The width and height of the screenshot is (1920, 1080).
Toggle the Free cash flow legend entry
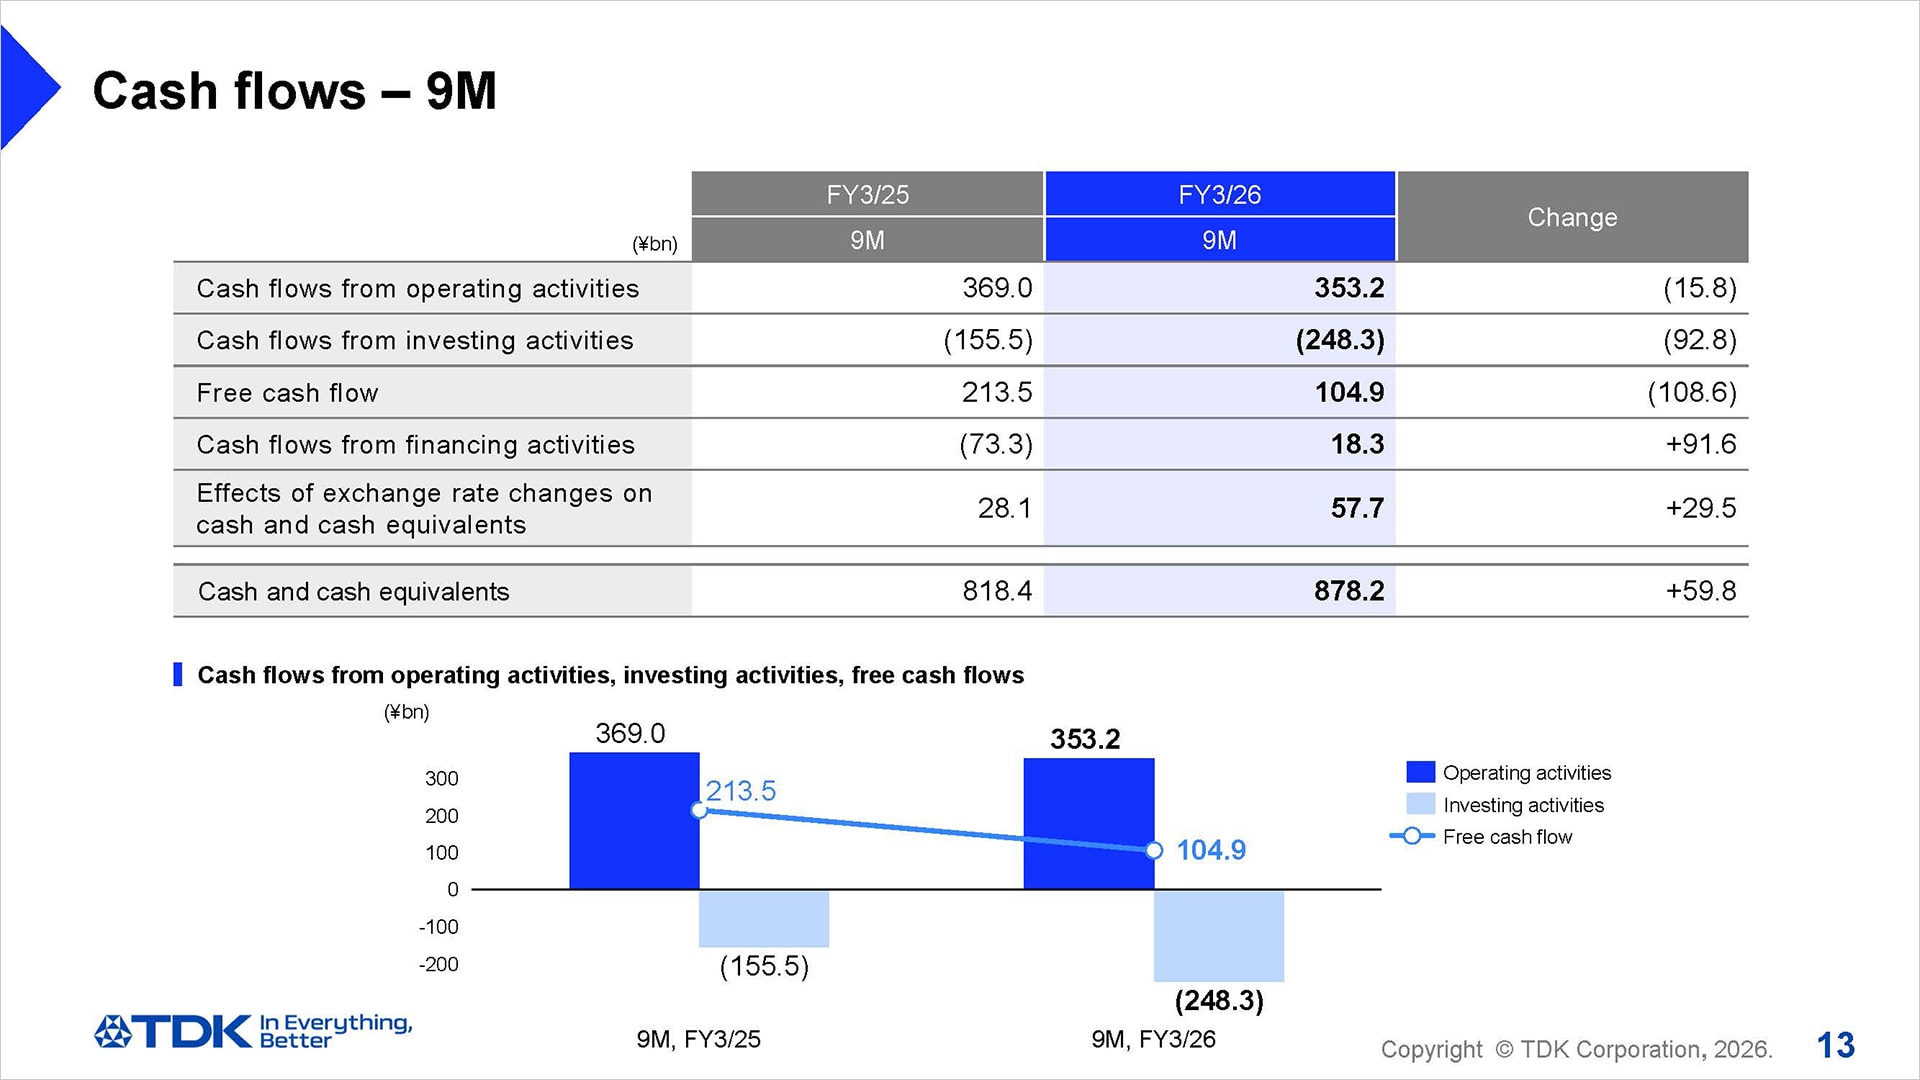tap(1507, 837)
